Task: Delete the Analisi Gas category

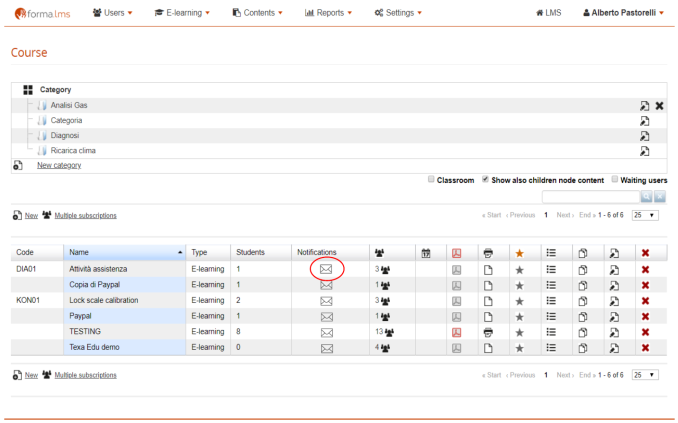Action: (x=660, y=105)
